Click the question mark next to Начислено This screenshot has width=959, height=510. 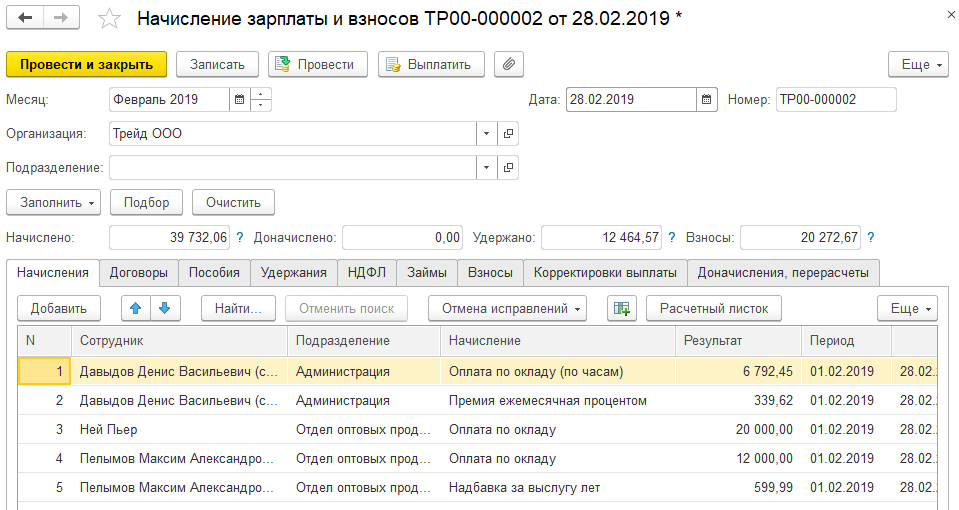(240, 237)
